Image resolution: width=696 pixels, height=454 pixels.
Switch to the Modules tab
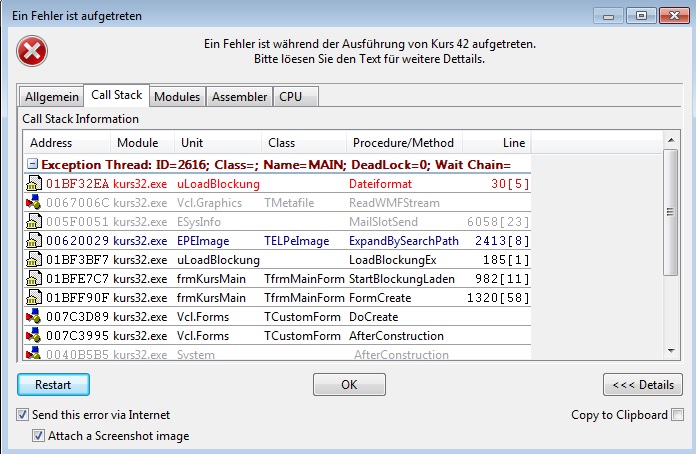pyautogui.click(x=177, y=97)
